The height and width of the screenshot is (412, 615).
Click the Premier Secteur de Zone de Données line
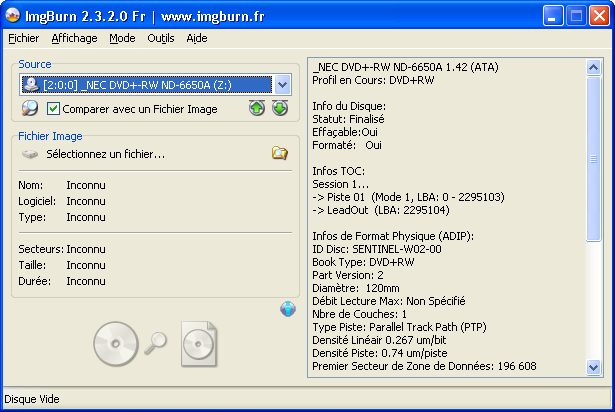(x=424, y=366)
